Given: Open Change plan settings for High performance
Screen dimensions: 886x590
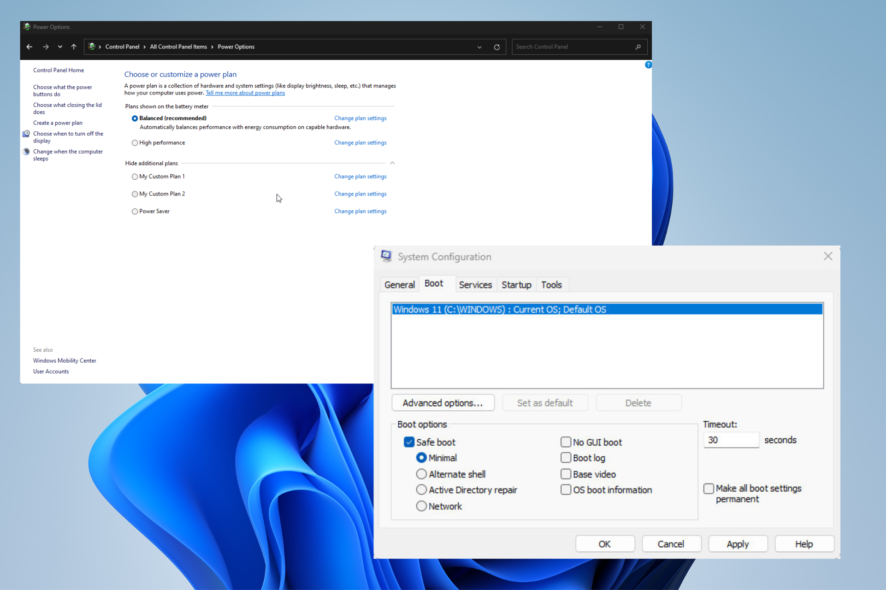Looking at the screenshot, I should (x=361, y=143).
